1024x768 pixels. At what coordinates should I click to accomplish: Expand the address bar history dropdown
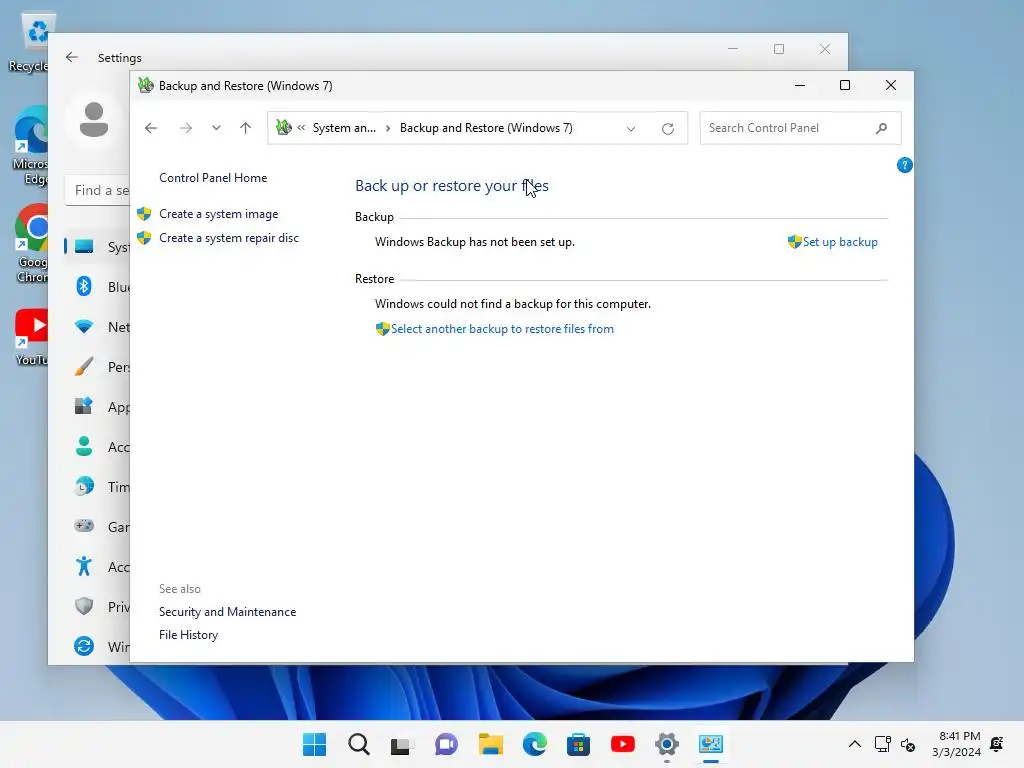click(x=631, y=129)
